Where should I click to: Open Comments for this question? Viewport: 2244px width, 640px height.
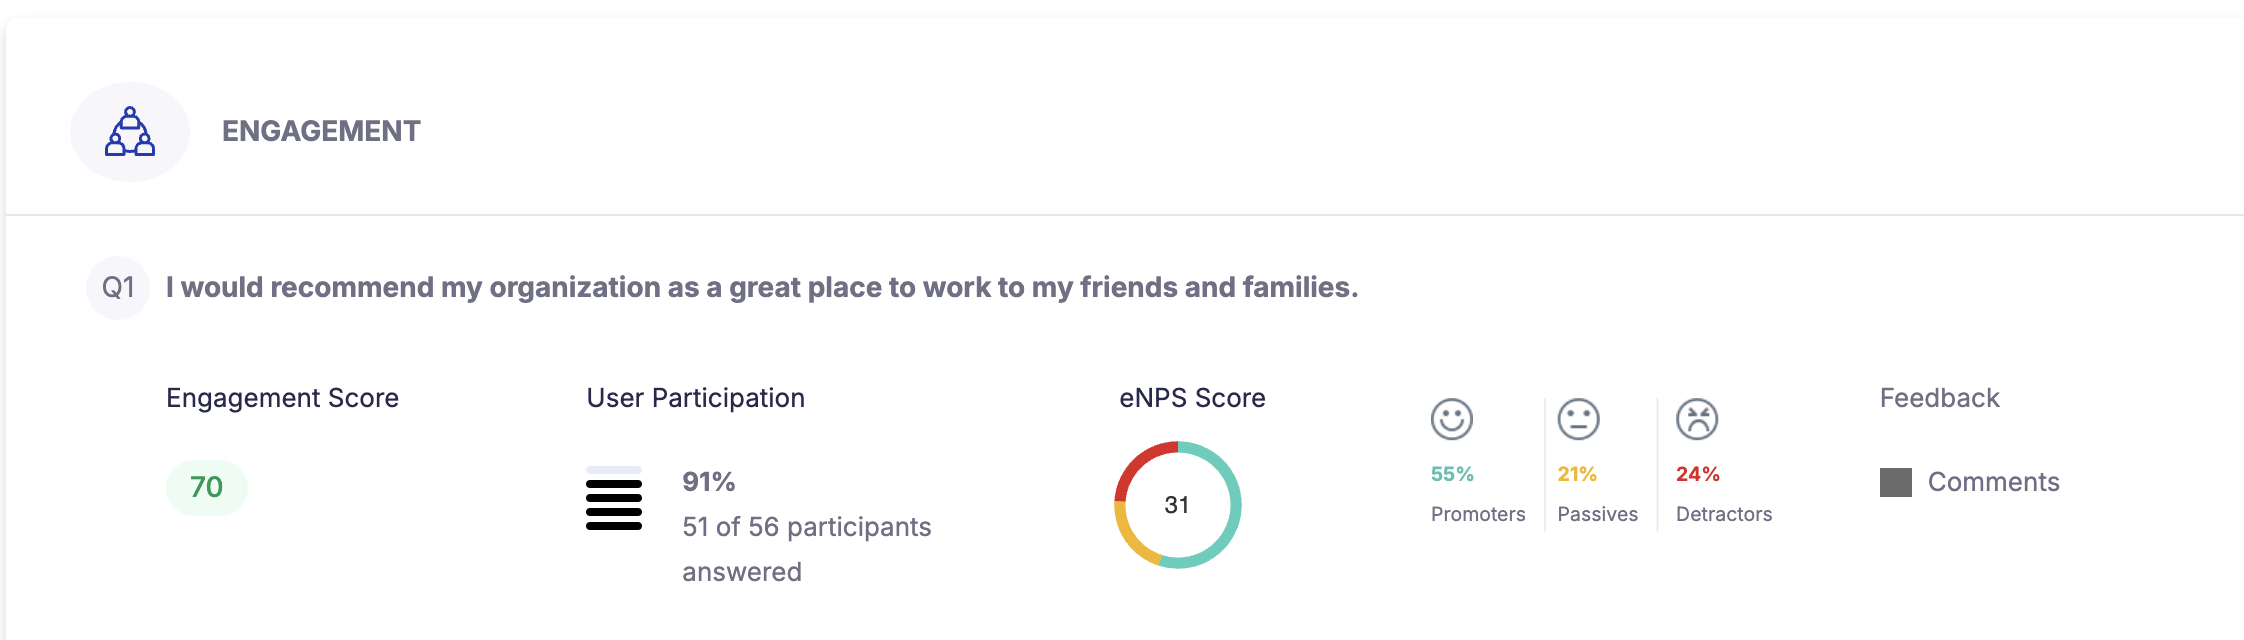(1993, 481)
